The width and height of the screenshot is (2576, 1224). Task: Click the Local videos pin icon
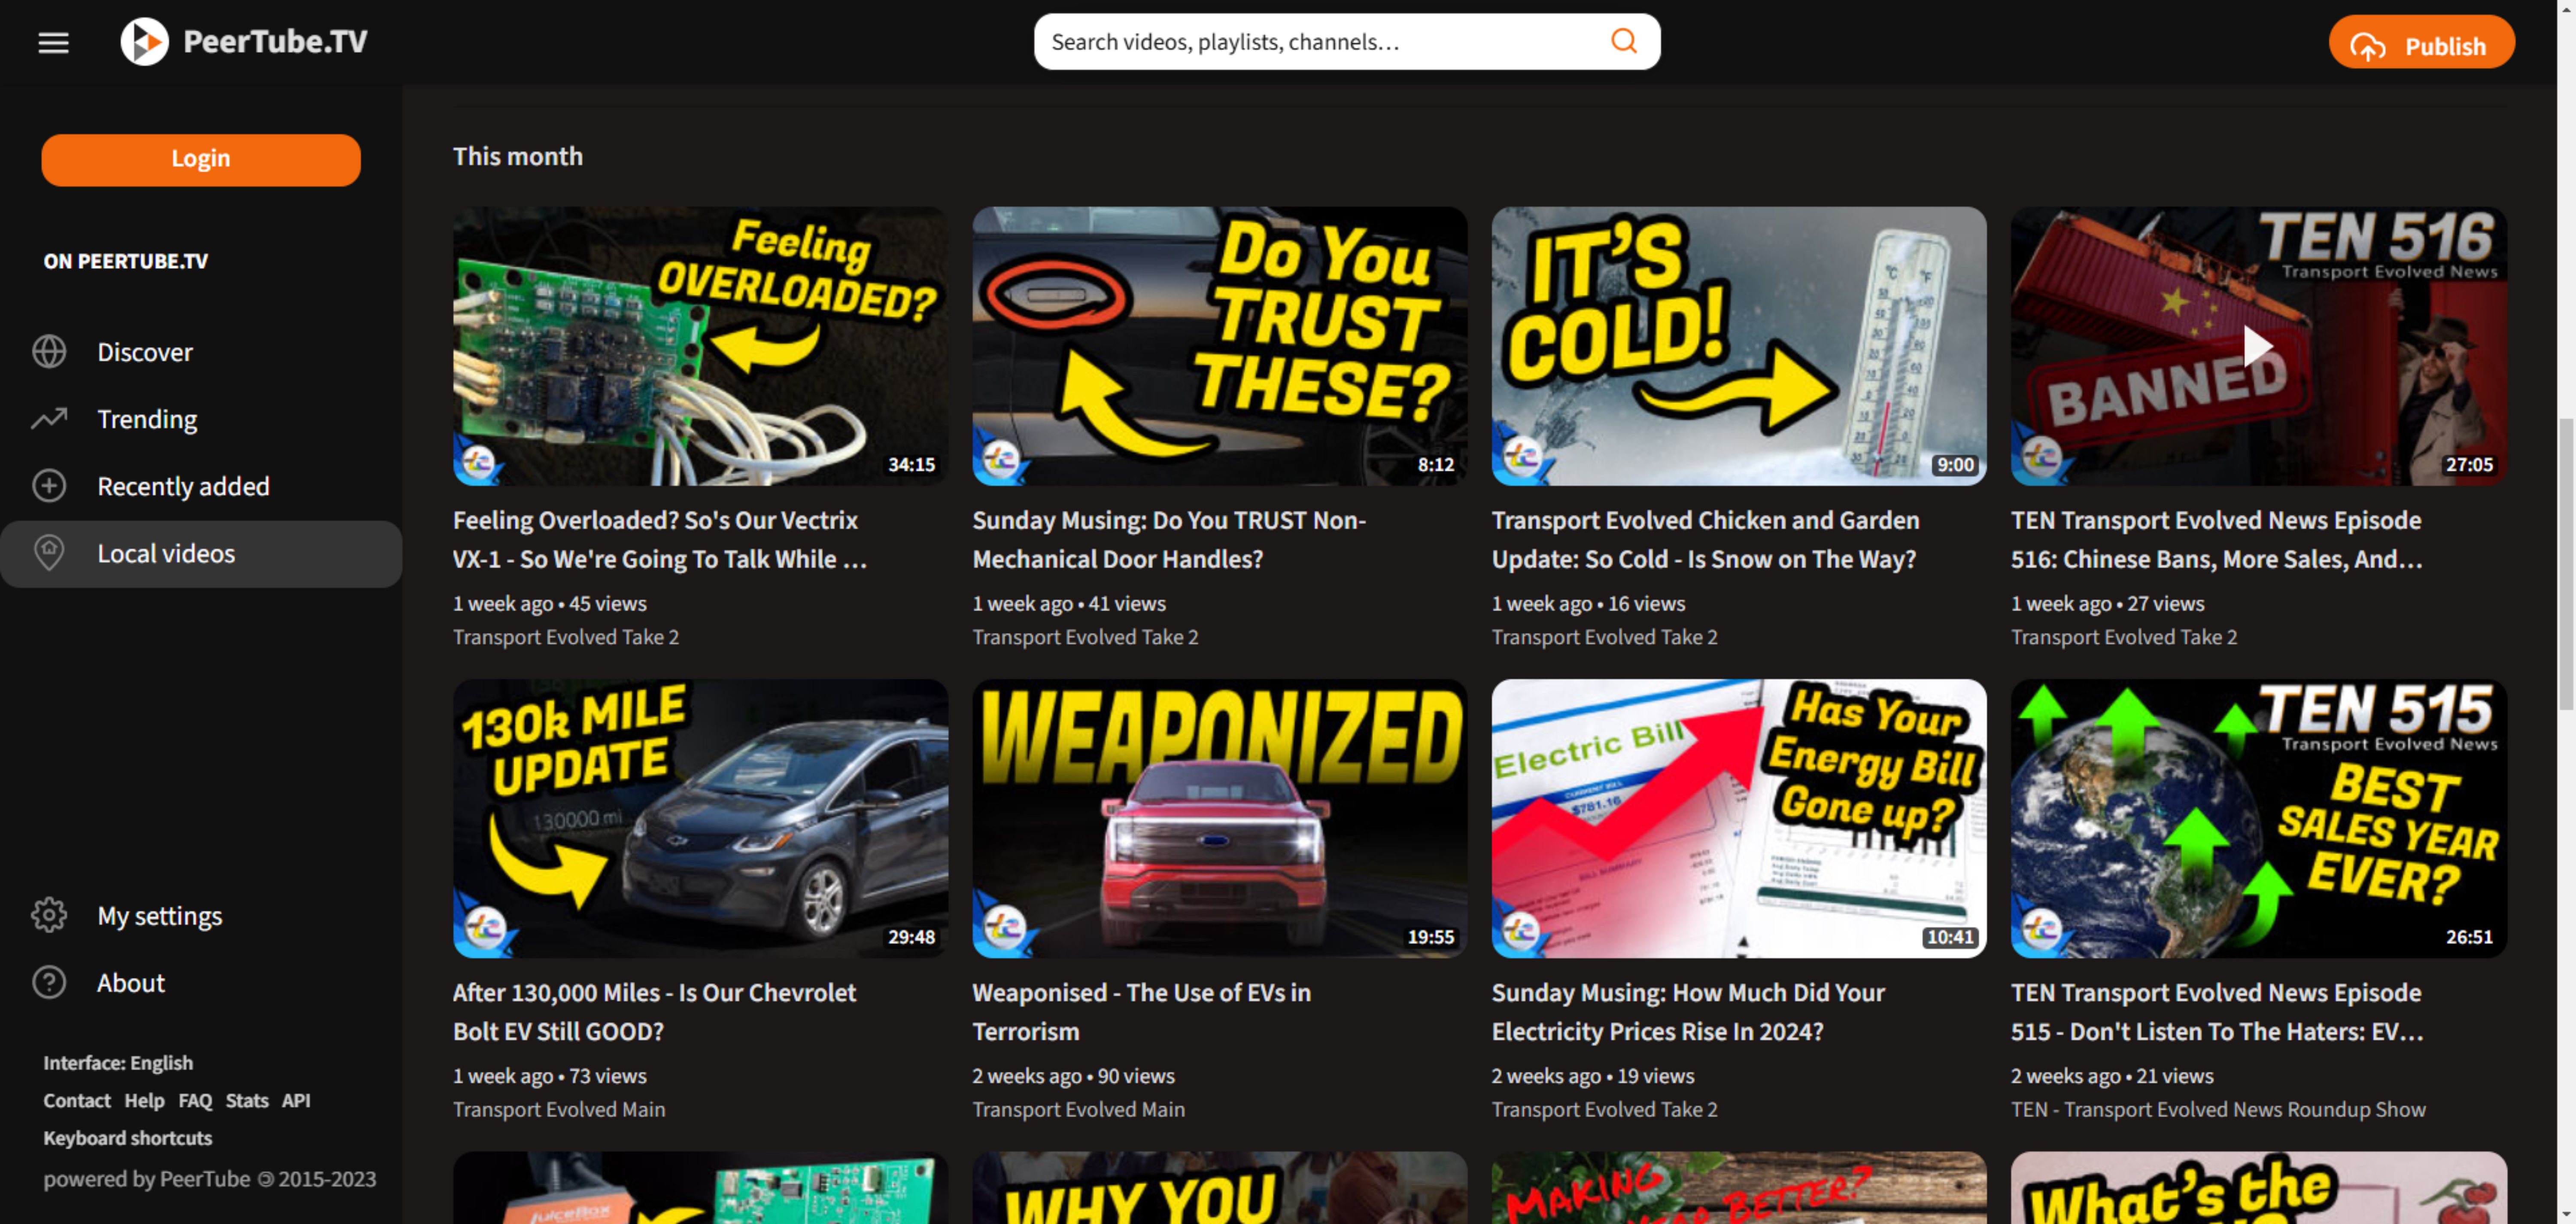click(x=49, y=553)
